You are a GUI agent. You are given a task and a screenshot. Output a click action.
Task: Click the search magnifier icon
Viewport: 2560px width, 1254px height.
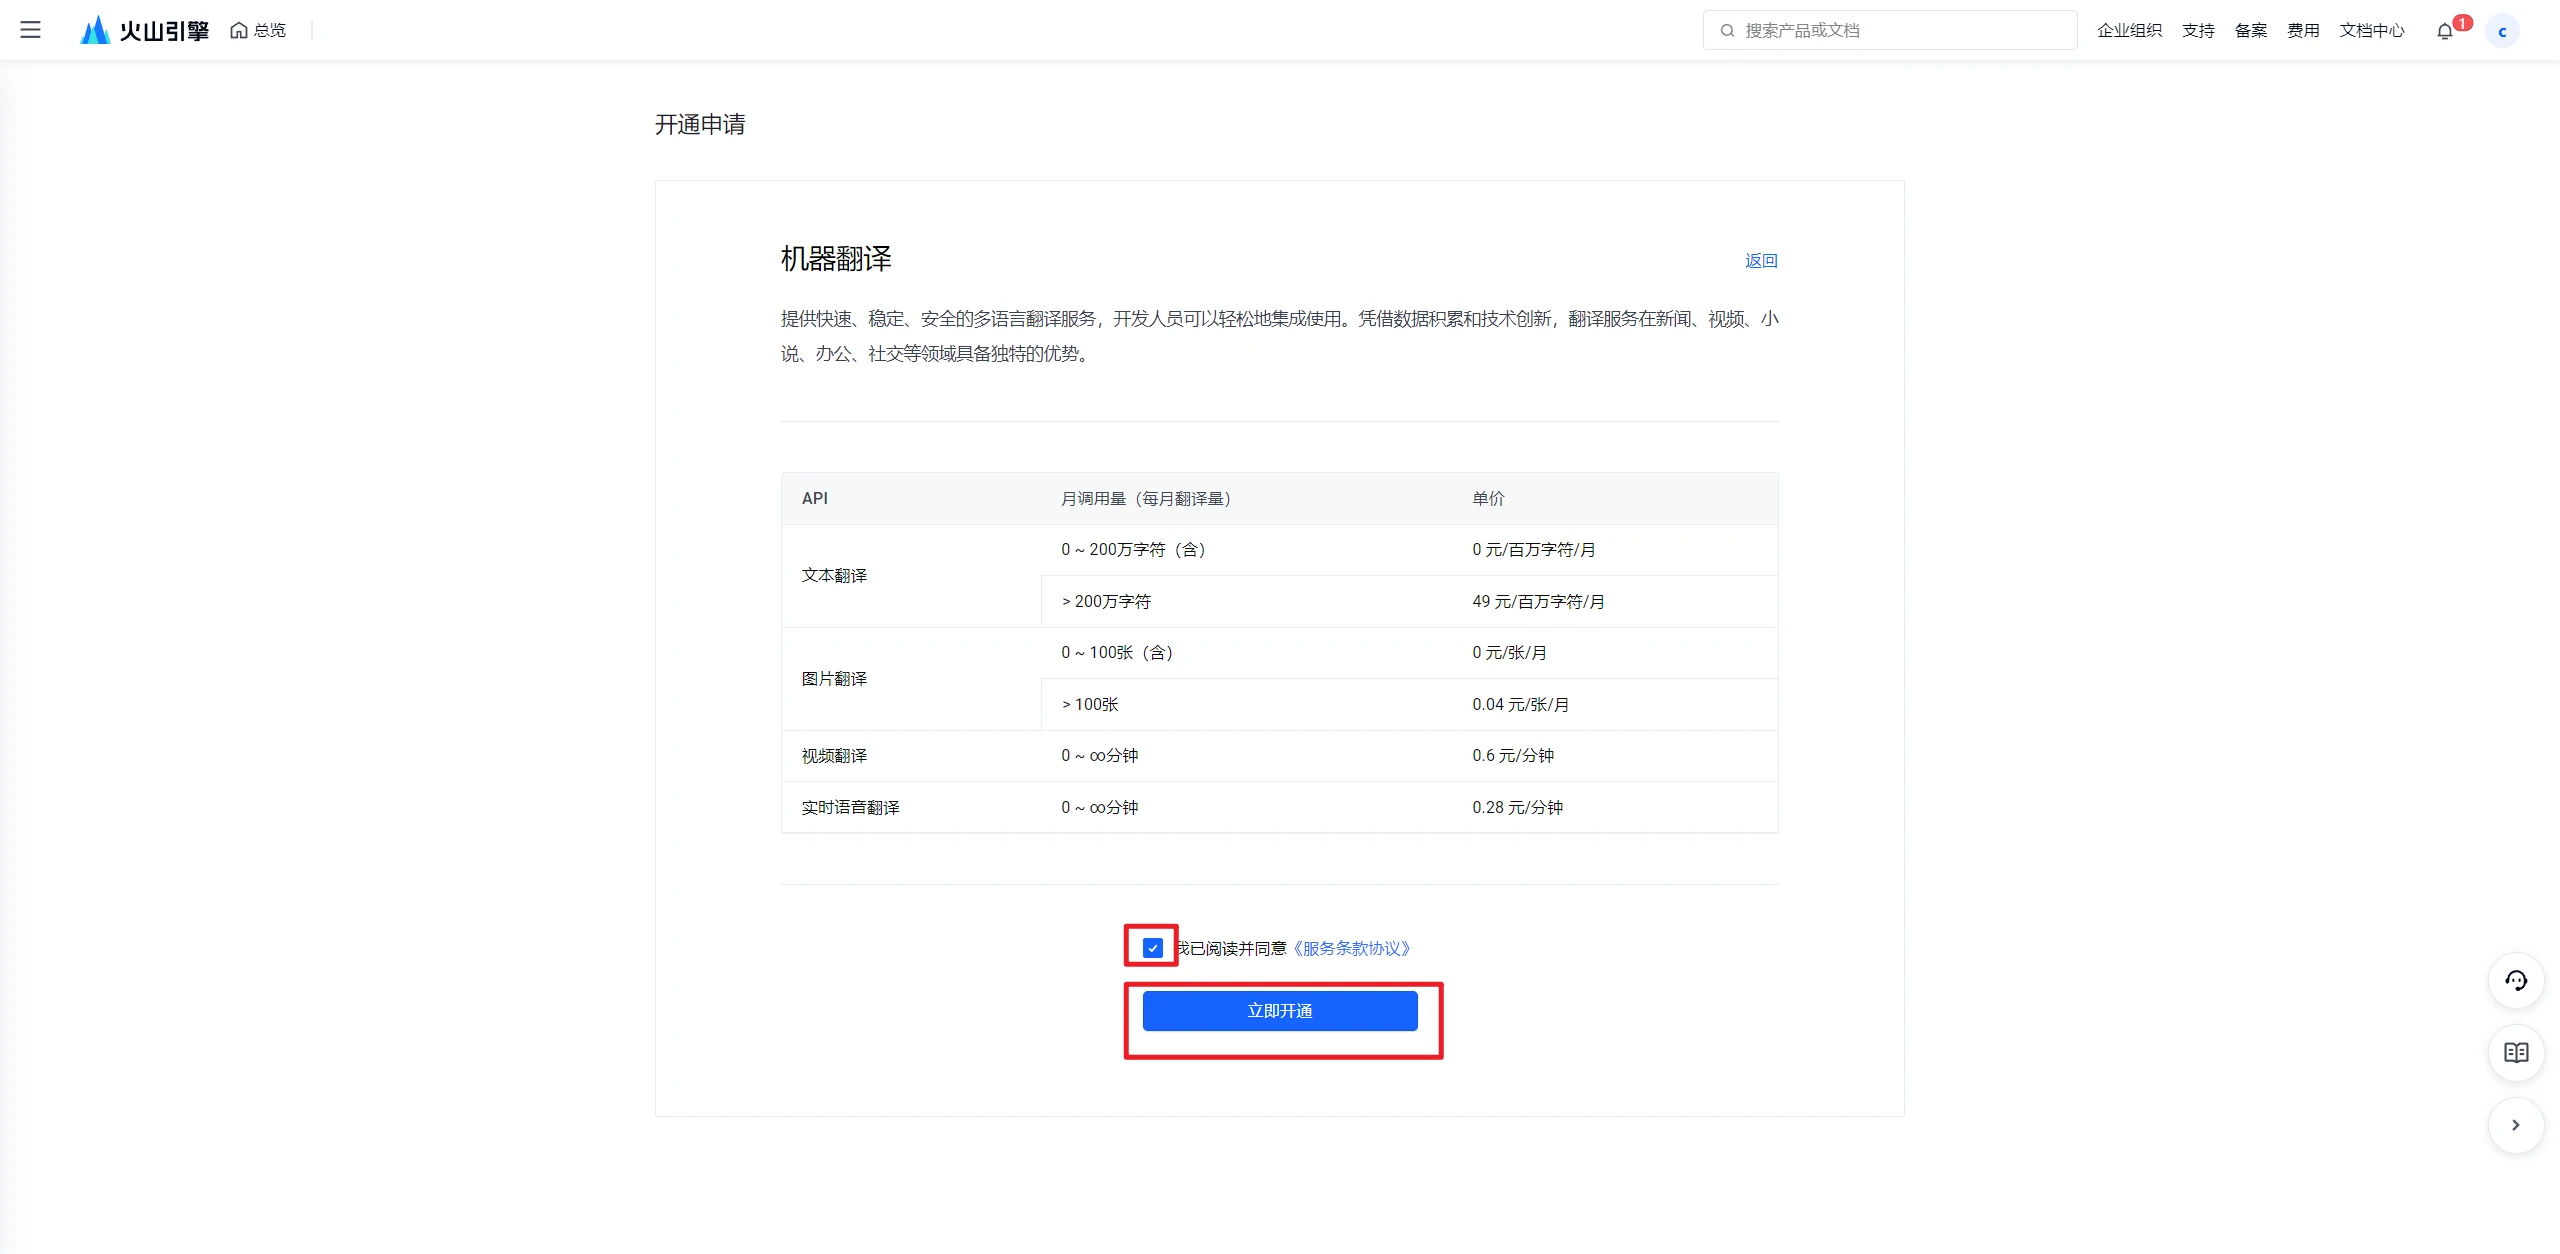pyautogui.click(x=1727, y=31)
